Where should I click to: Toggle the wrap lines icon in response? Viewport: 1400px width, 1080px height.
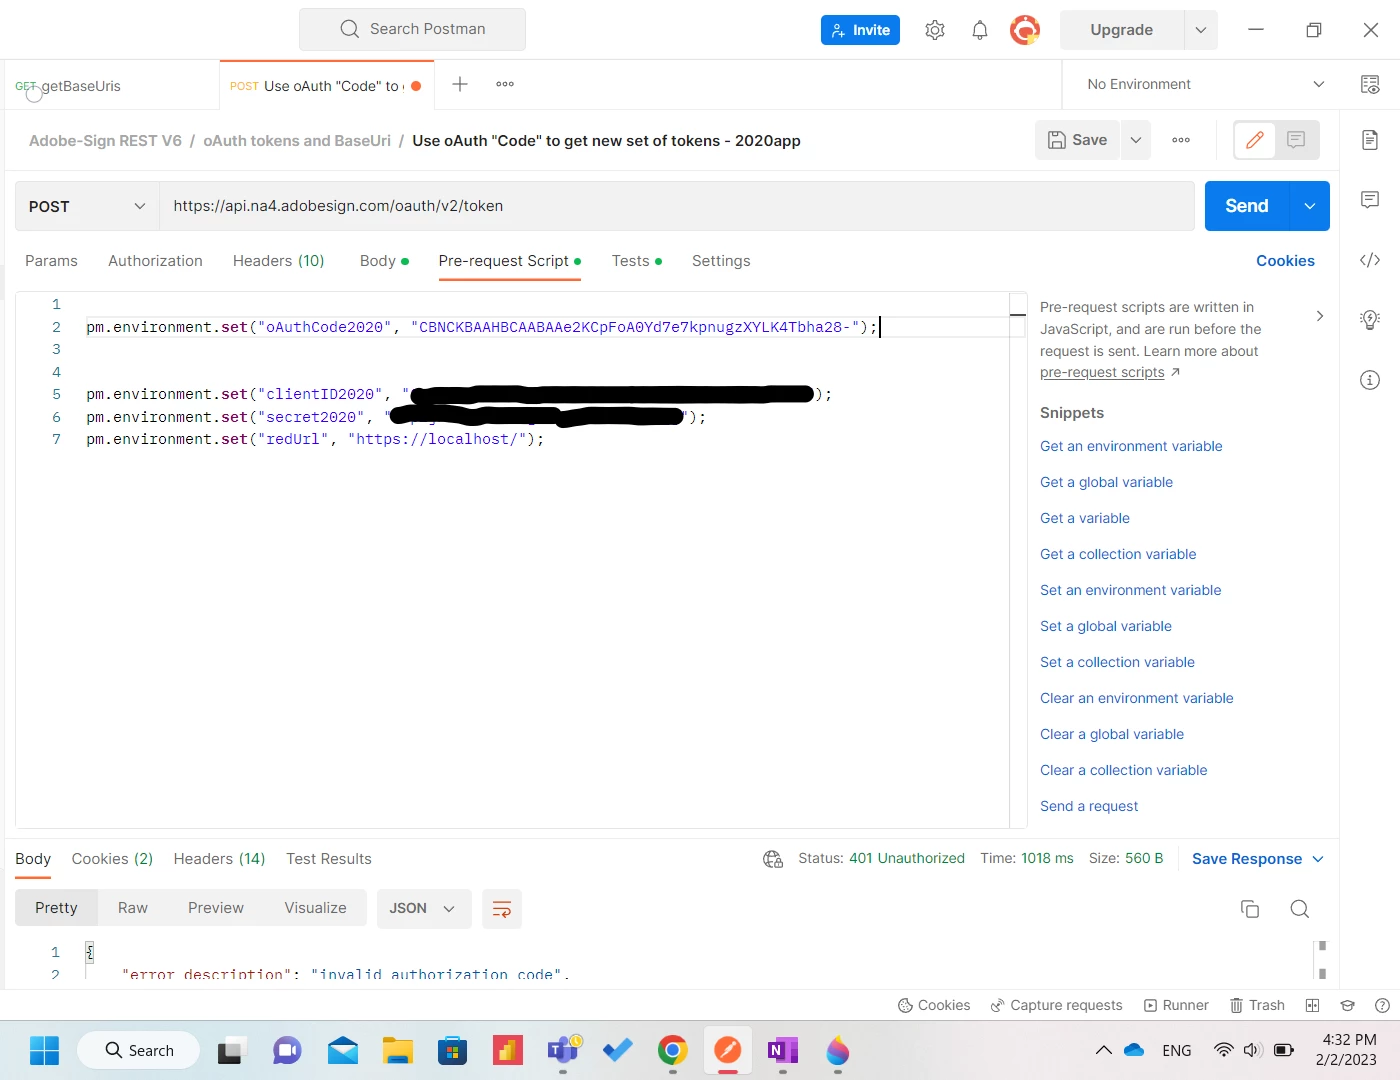502,909
